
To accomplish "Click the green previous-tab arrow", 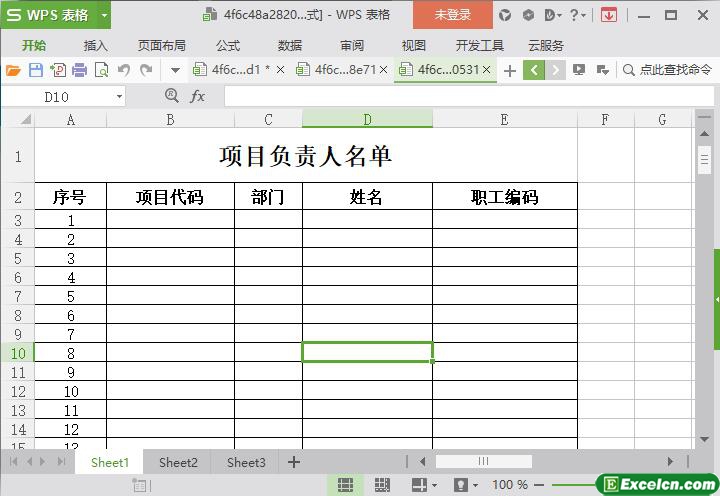I will pyautogui.click(x=534, y=70).
